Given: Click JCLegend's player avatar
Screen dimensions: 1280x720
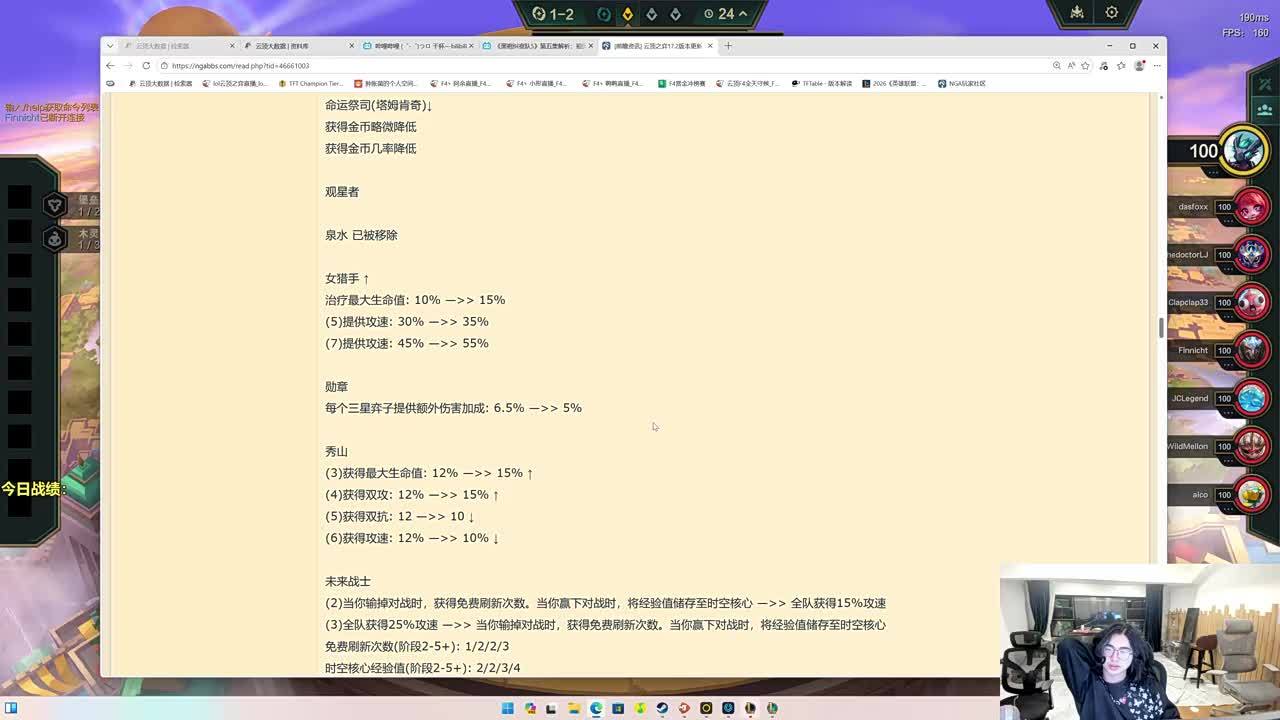Looking at the screenshot, I should [1250, 399].
